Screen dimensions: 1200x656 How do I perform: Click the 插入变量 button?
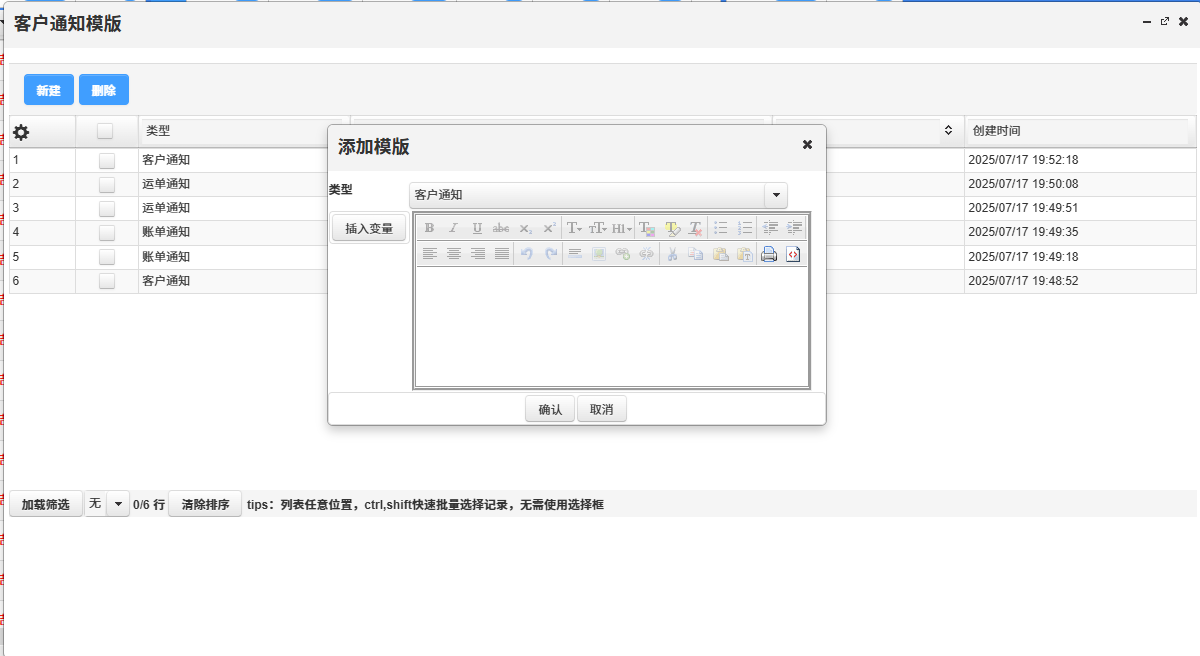369,228
